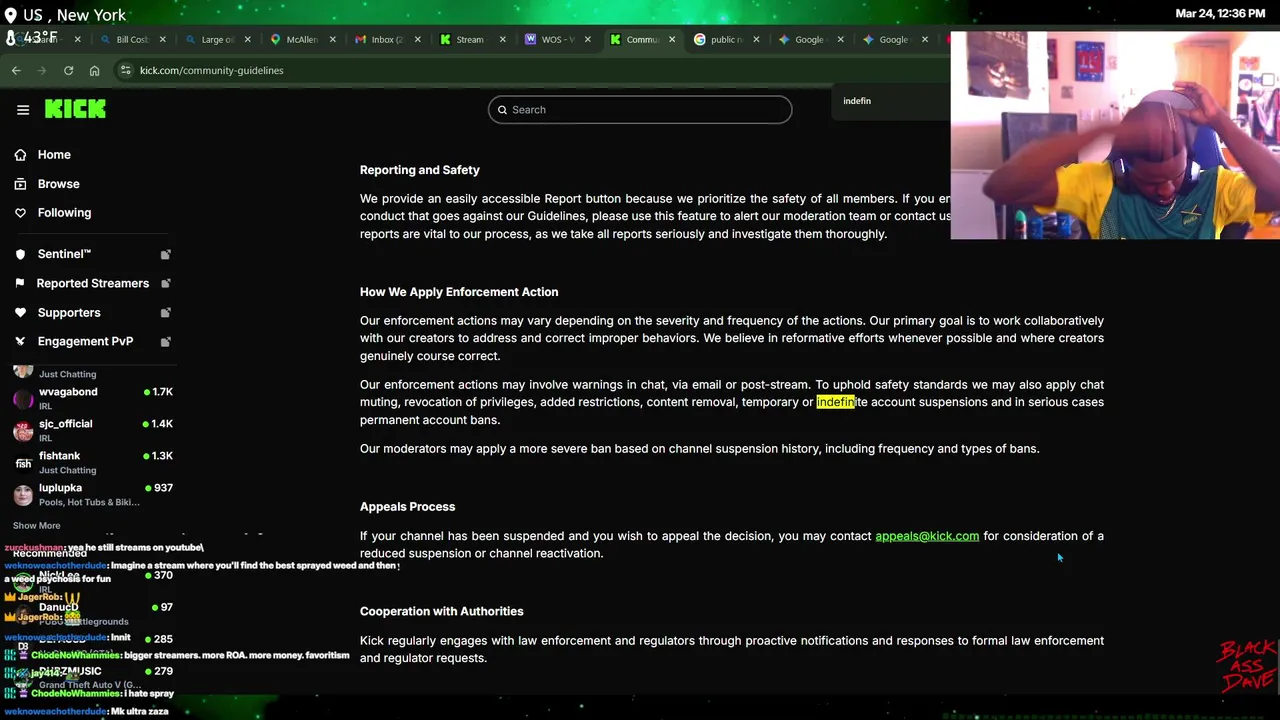This screenshot has width=1280, height=720.
Task: View site information icon in address bar
Action: coord(125,70)
